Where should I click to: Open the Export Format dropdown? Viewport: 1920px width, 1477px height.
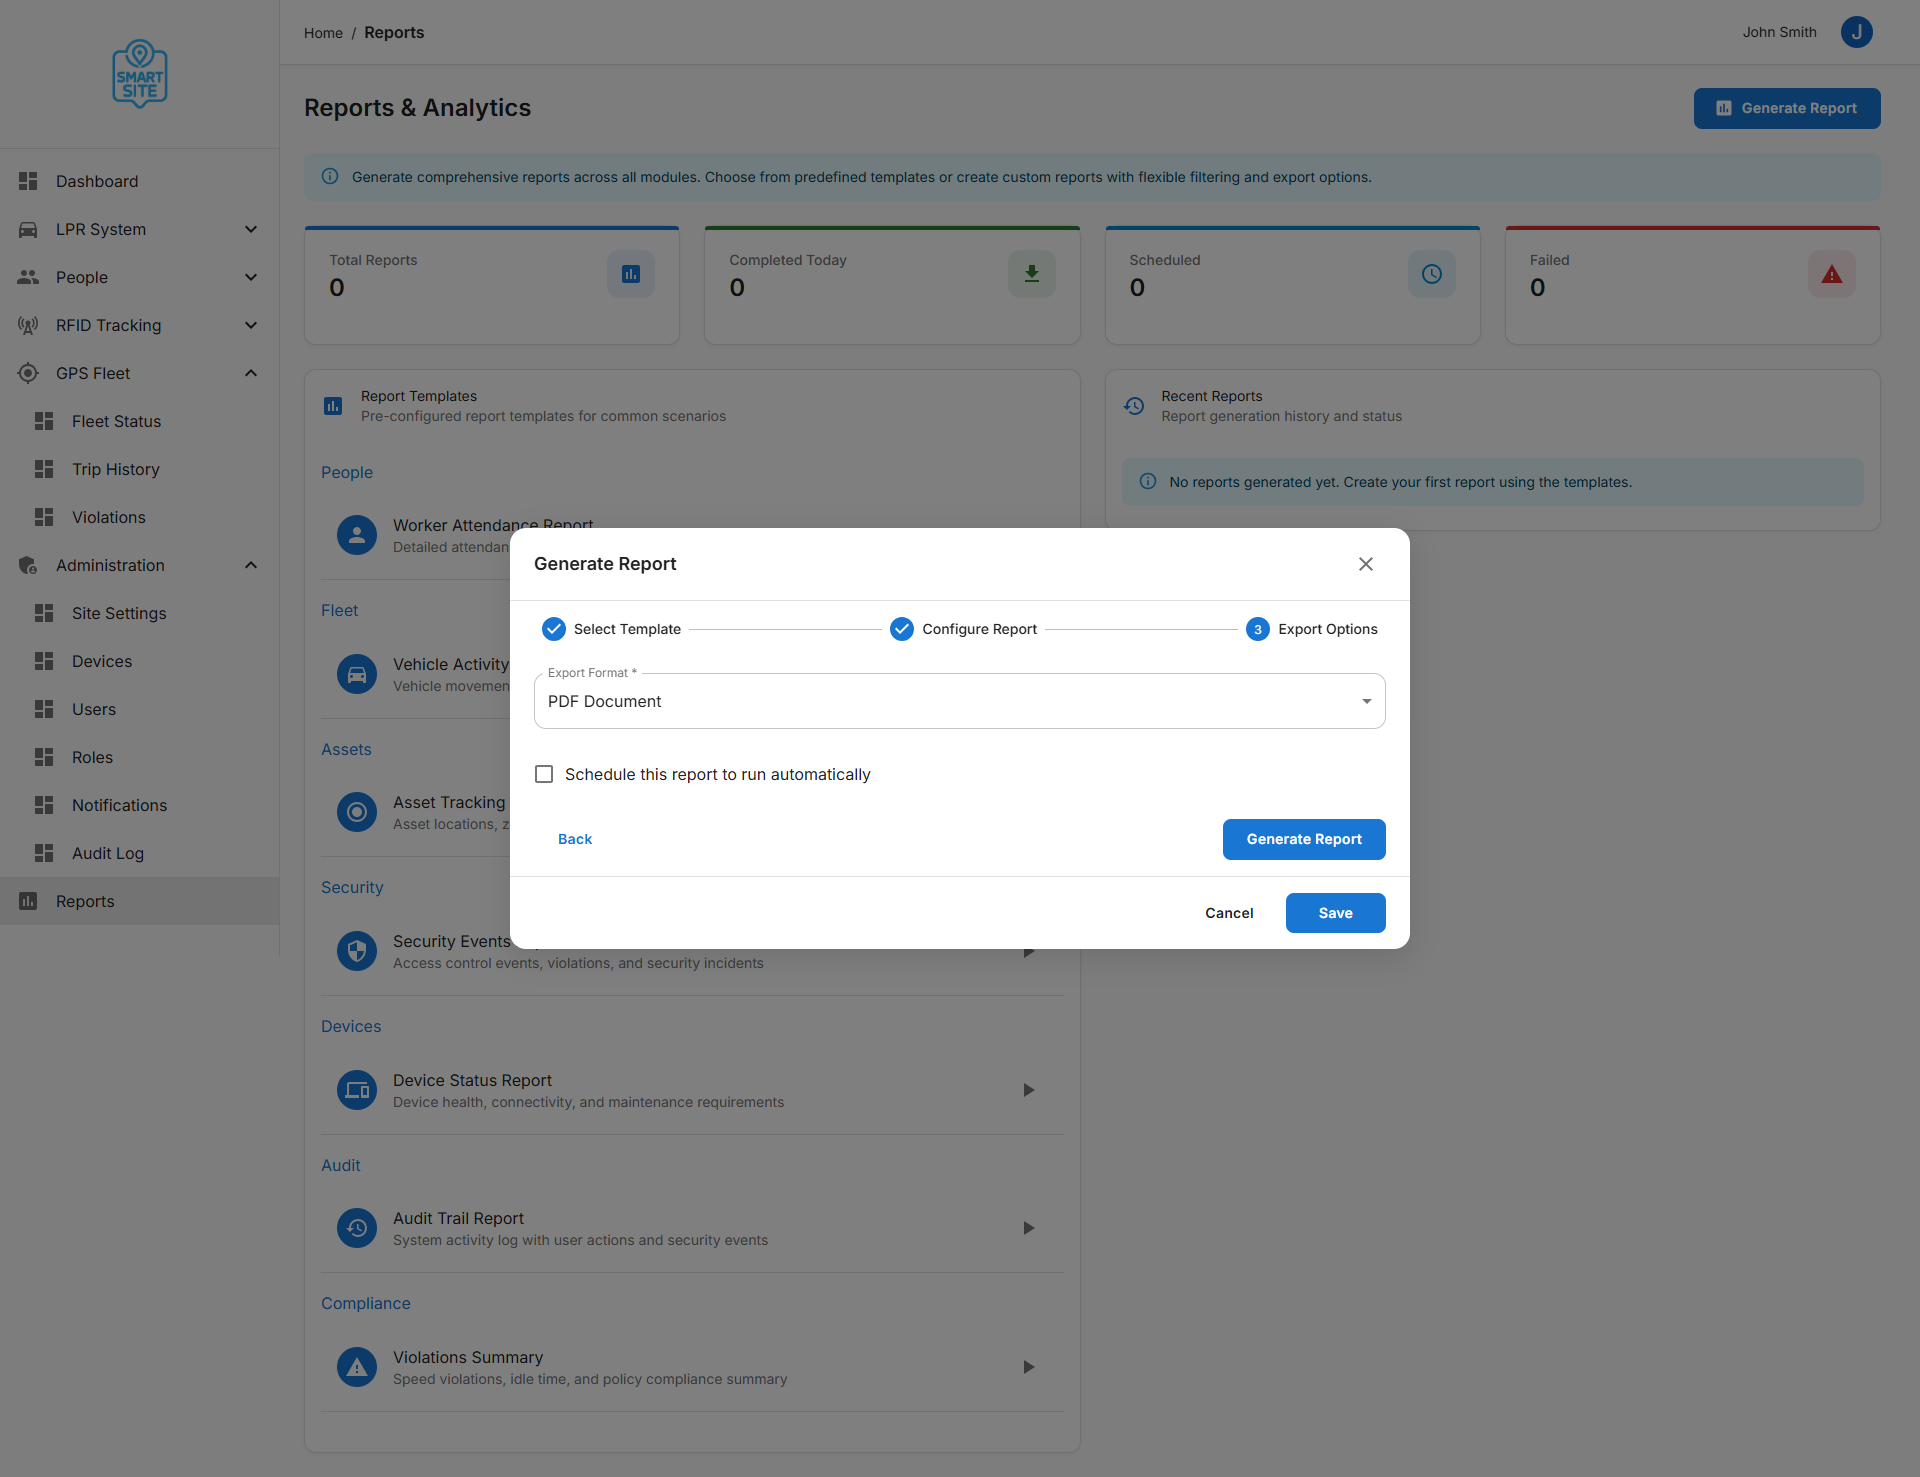(x=1365, y=701)
